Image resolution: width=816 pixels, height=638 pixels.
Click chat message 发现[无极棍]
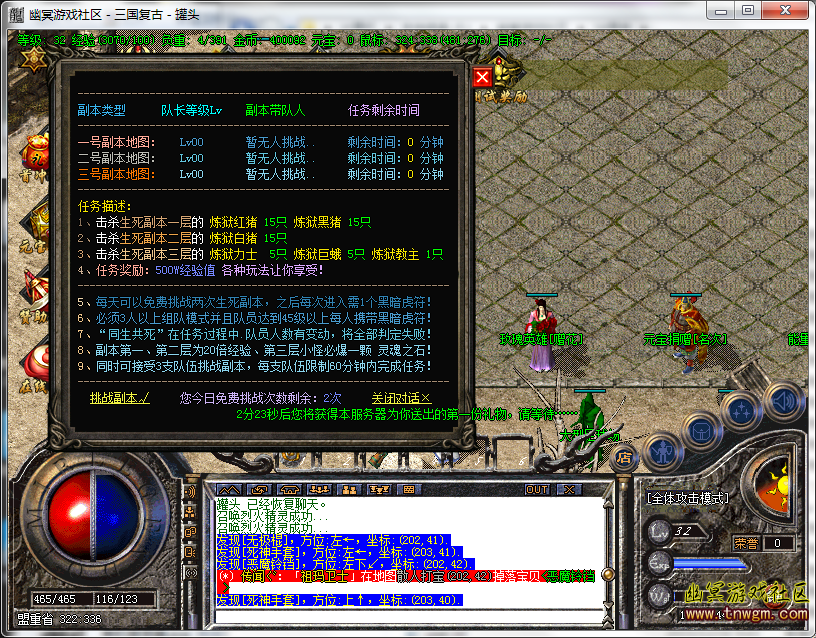pos(333,540)
